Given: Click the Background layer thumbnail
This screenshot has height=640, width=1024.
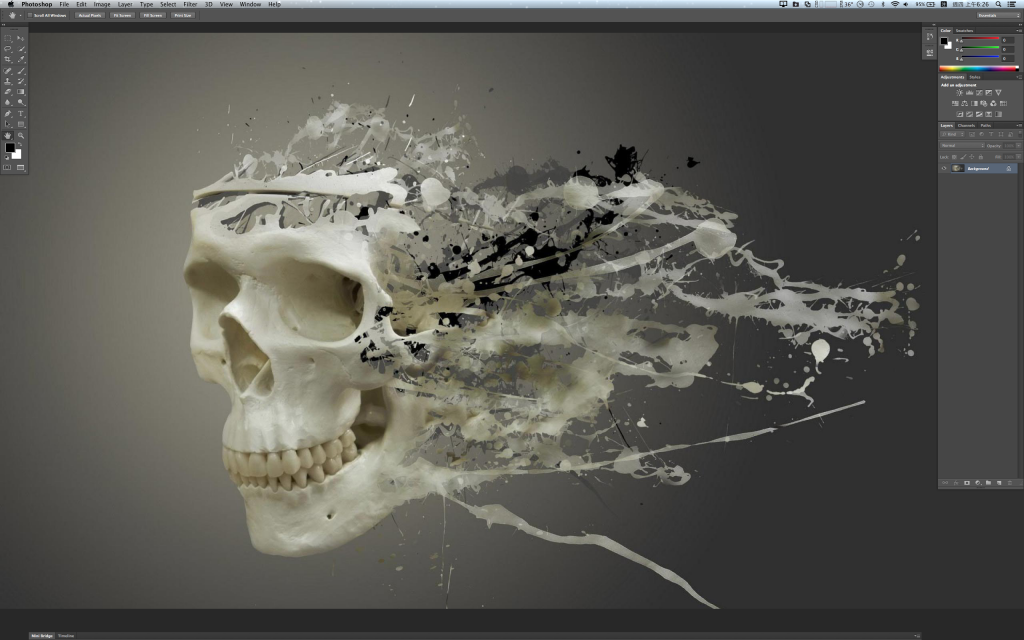Looking at the screenshot, I should point(958,168).
